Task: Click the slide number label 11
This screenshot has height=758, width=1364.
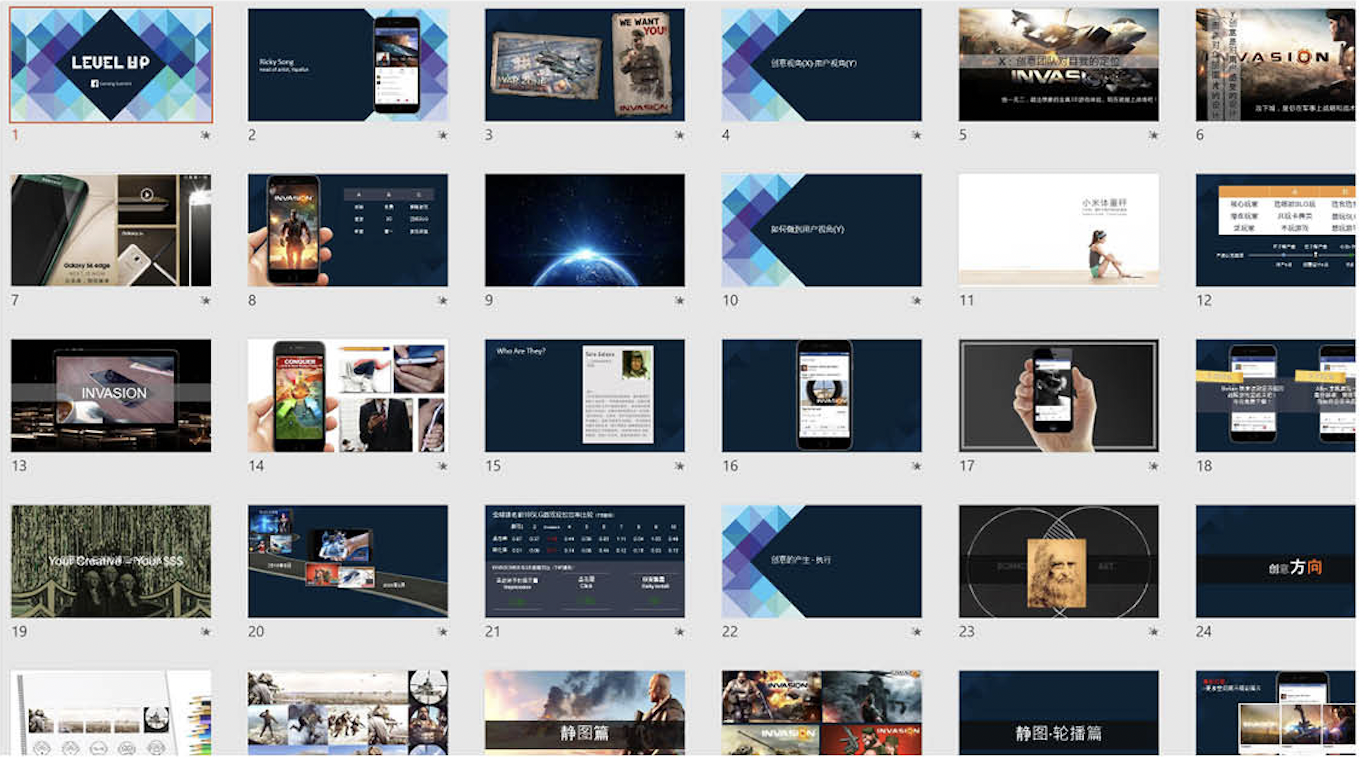Action: click(x=966, y=300)
